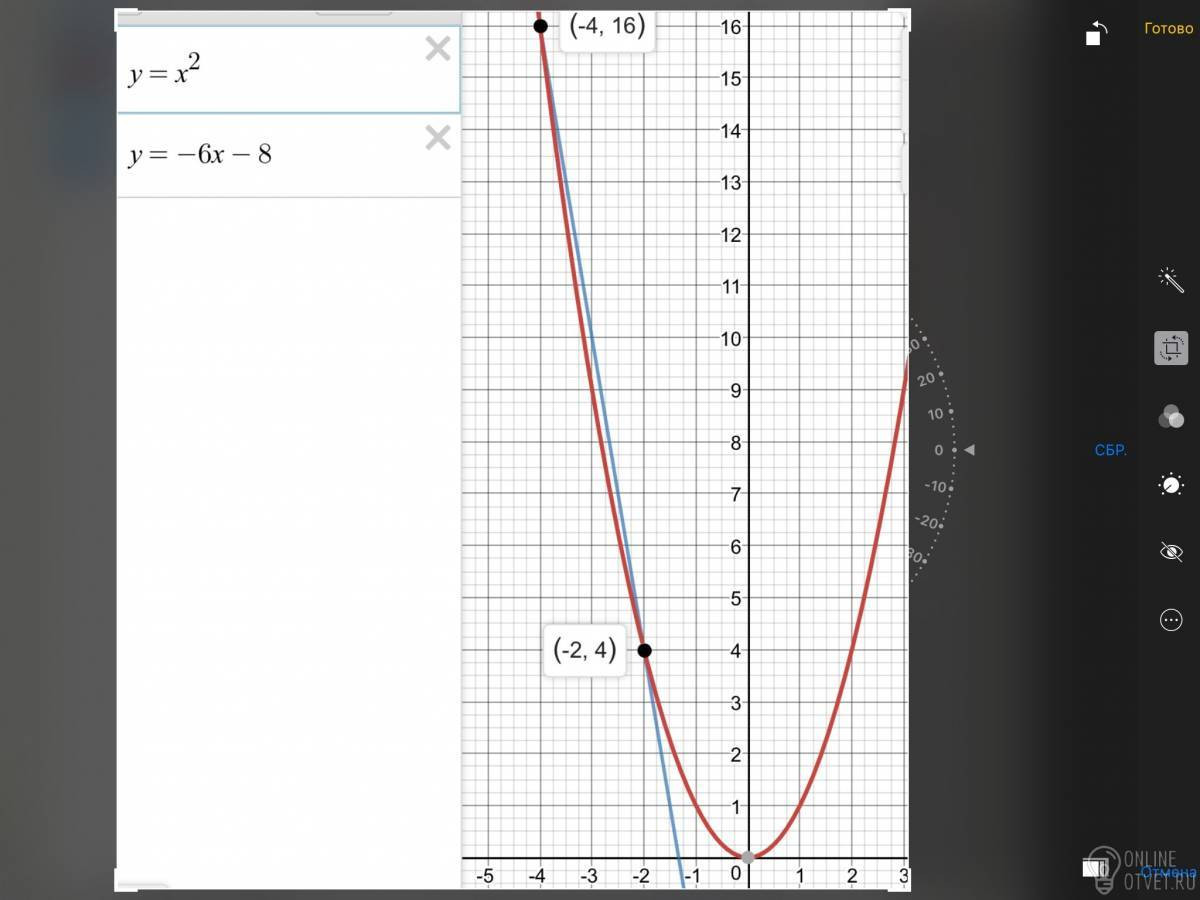
Task: Tap the Готово done button
Action: pyautogui.click(x=1169, y=28)
